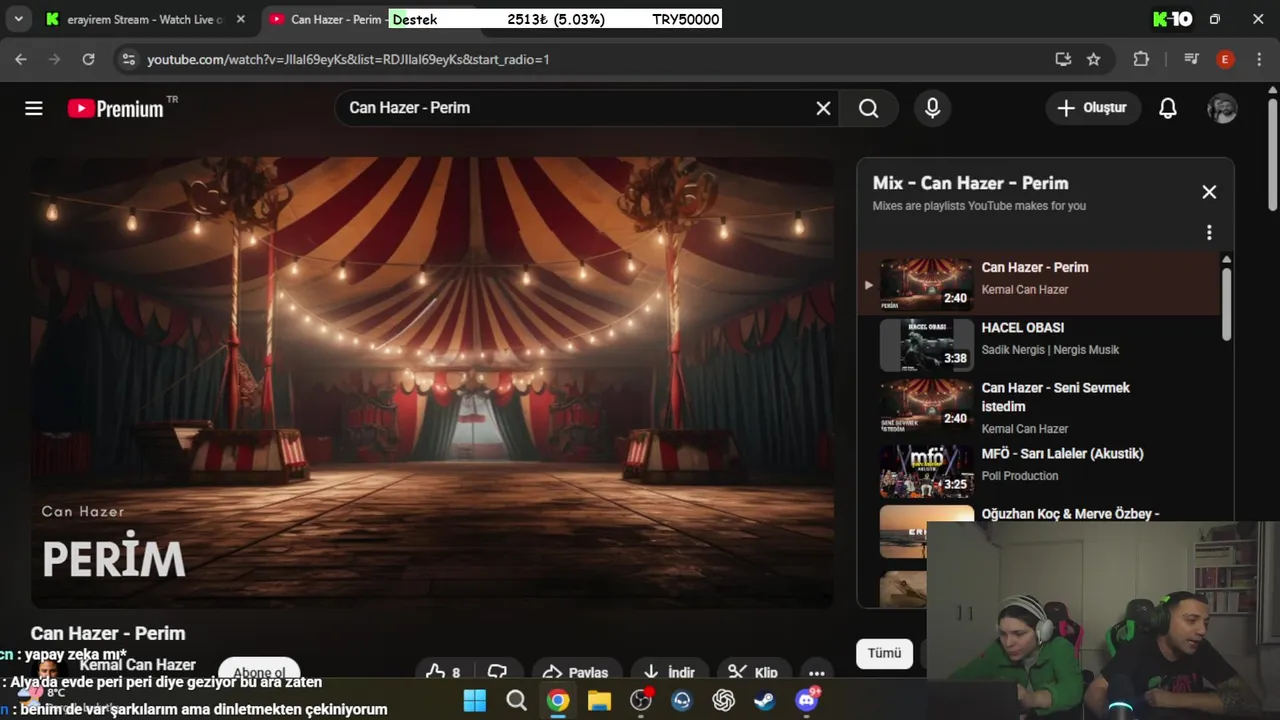Click the Oluştur create button
This screenshot has height=720, width=1280.
pos(1093,108)
